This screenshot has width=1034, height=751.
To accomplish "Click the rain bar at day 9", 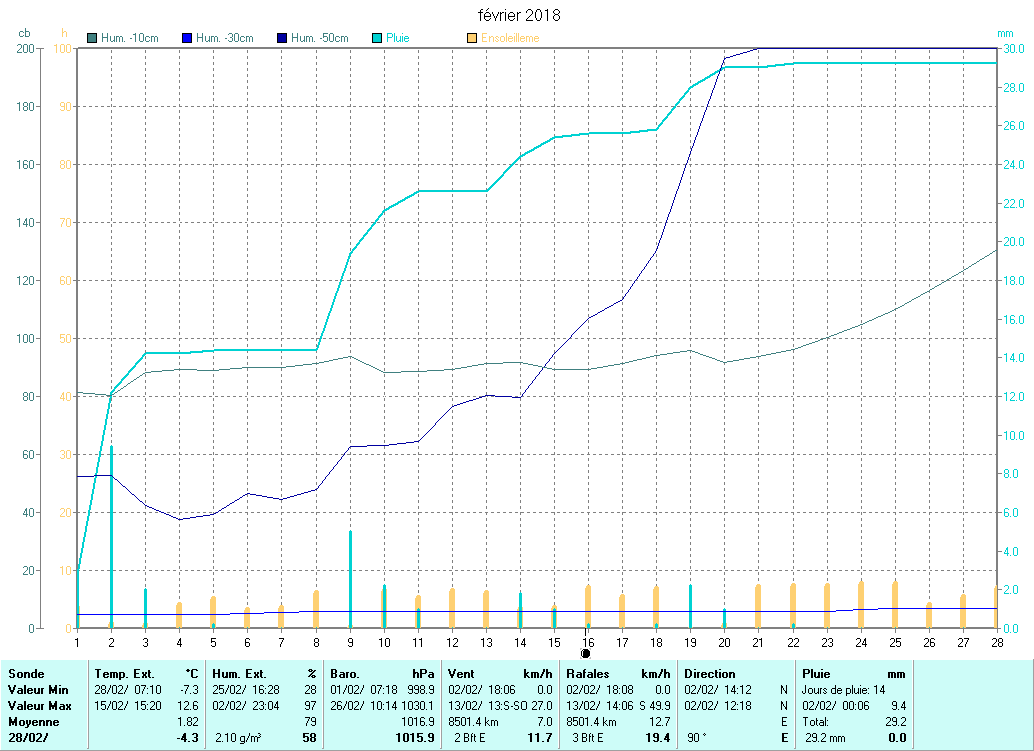I will coord(350,580).
